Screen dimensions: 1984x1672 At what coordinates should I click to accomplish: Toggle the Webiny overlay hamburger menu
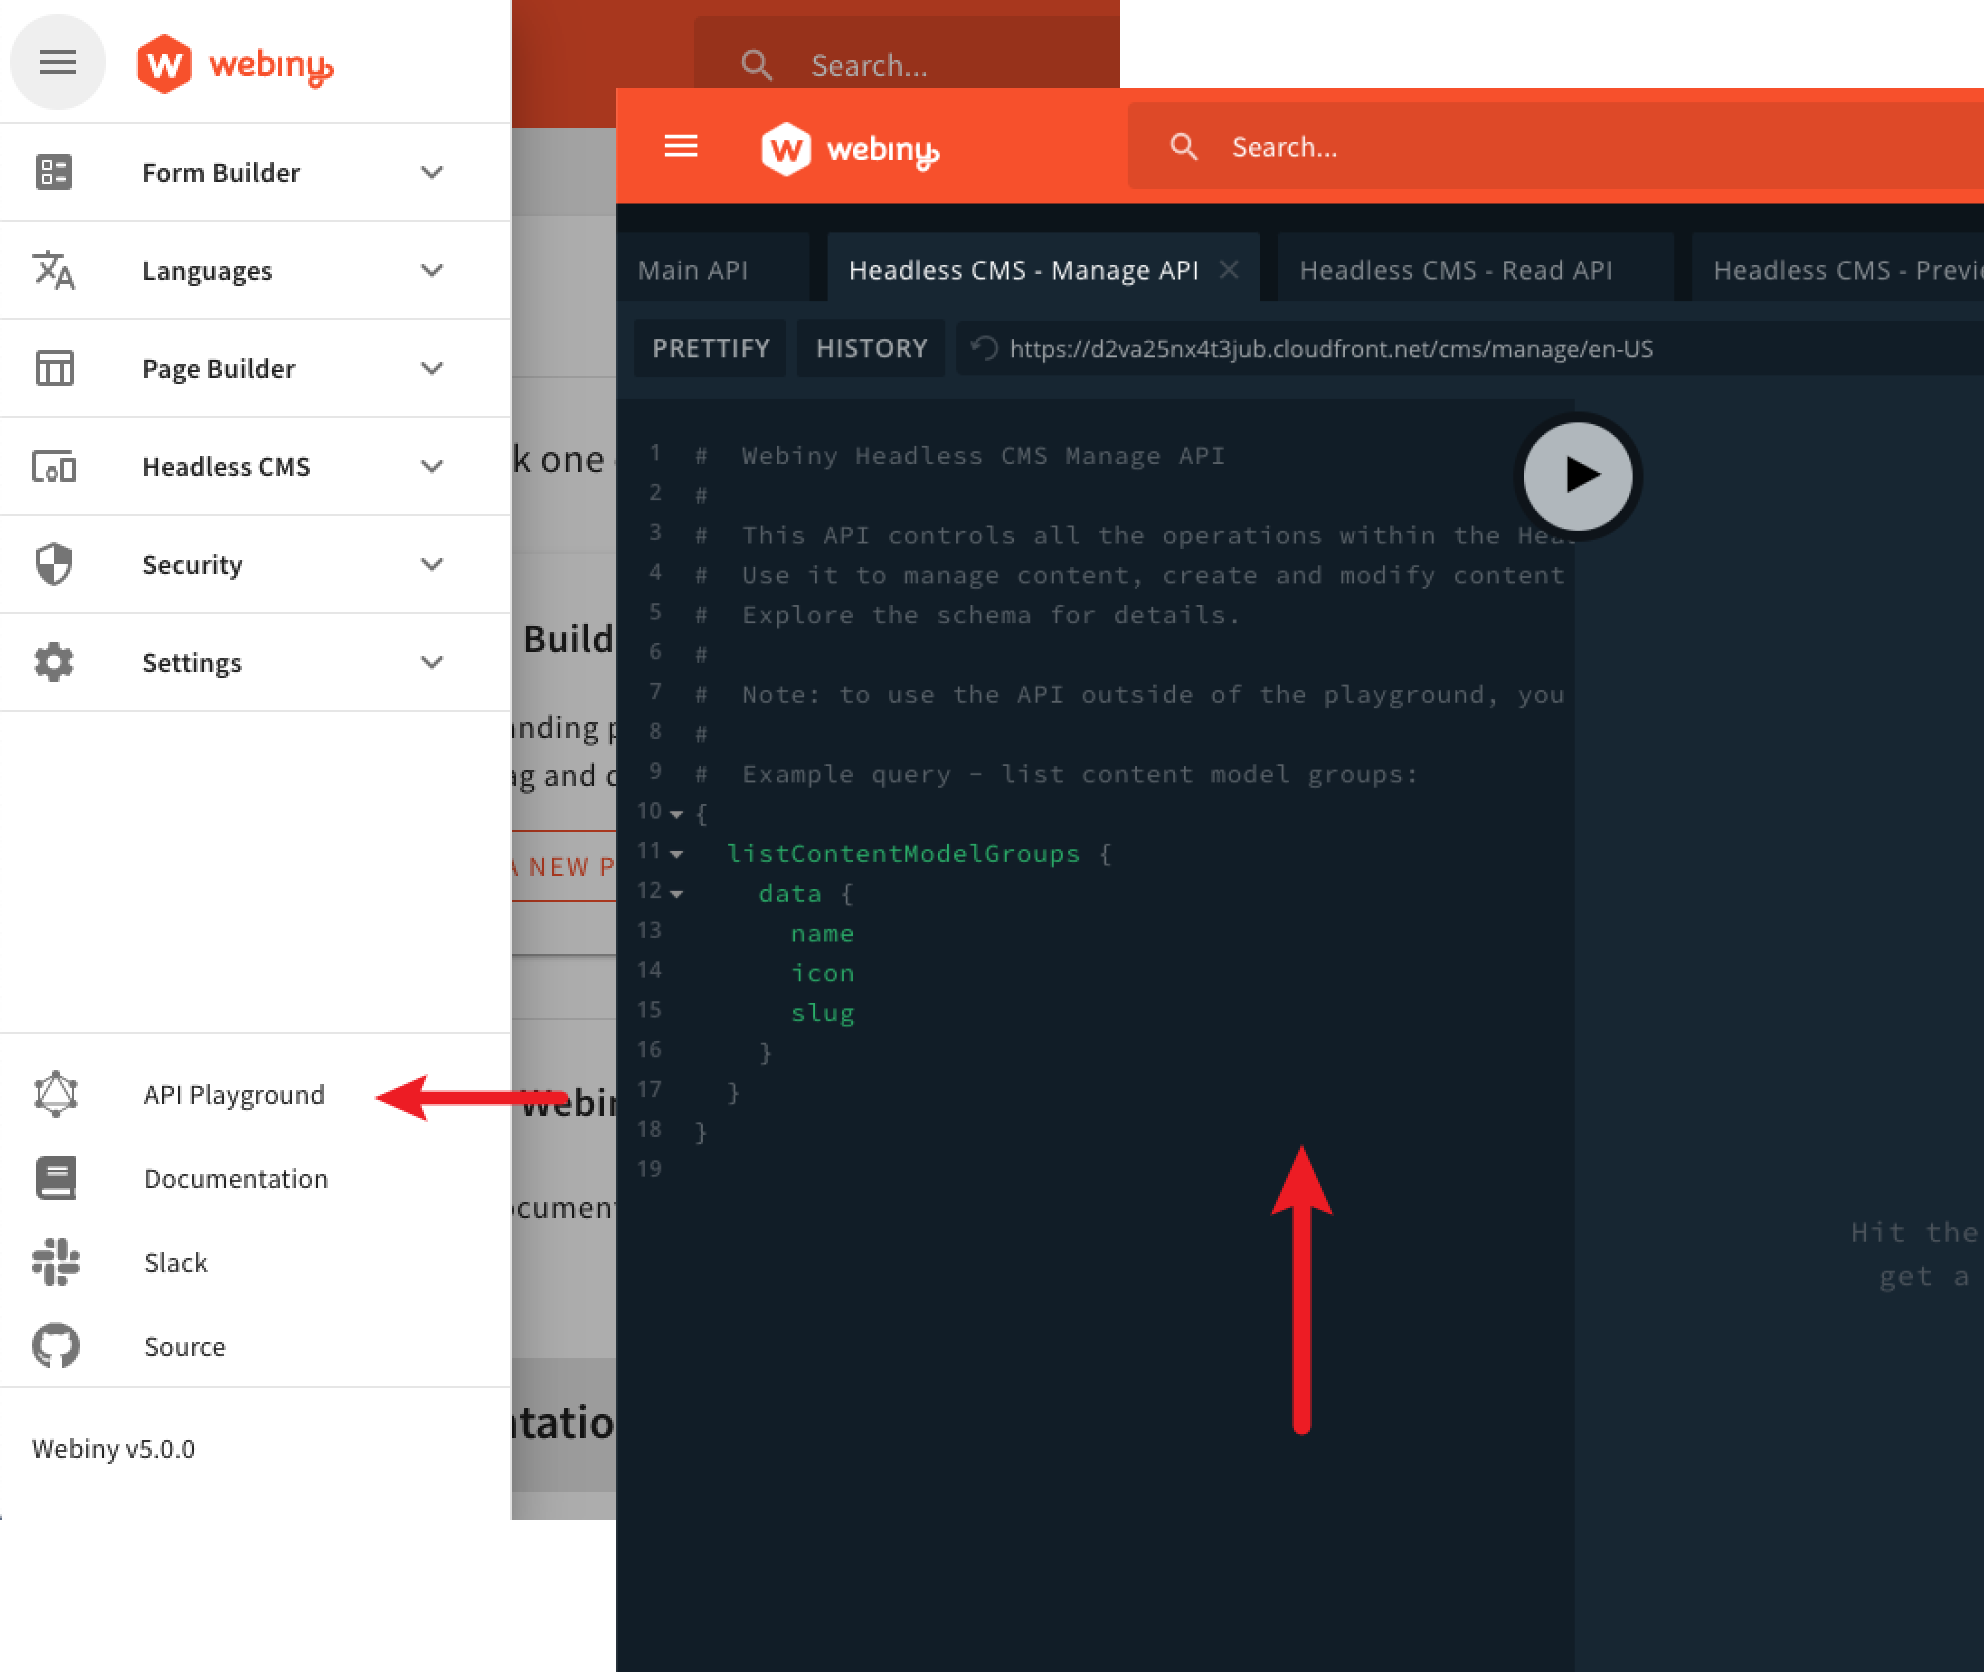point(682,148)
